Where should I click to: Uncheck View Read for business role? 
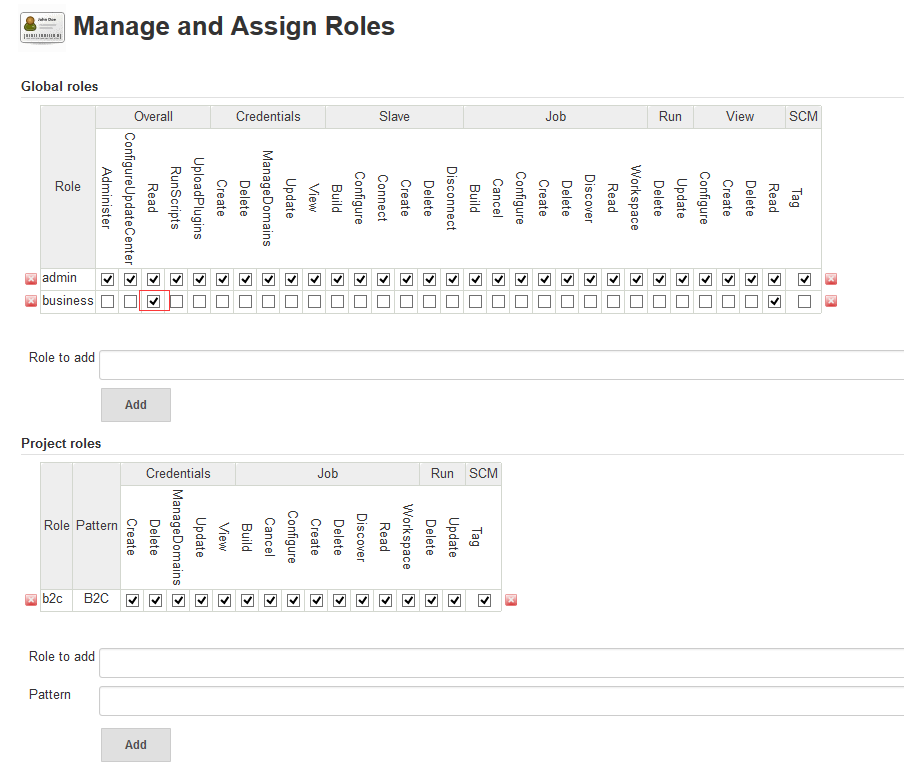coord(774,301)
